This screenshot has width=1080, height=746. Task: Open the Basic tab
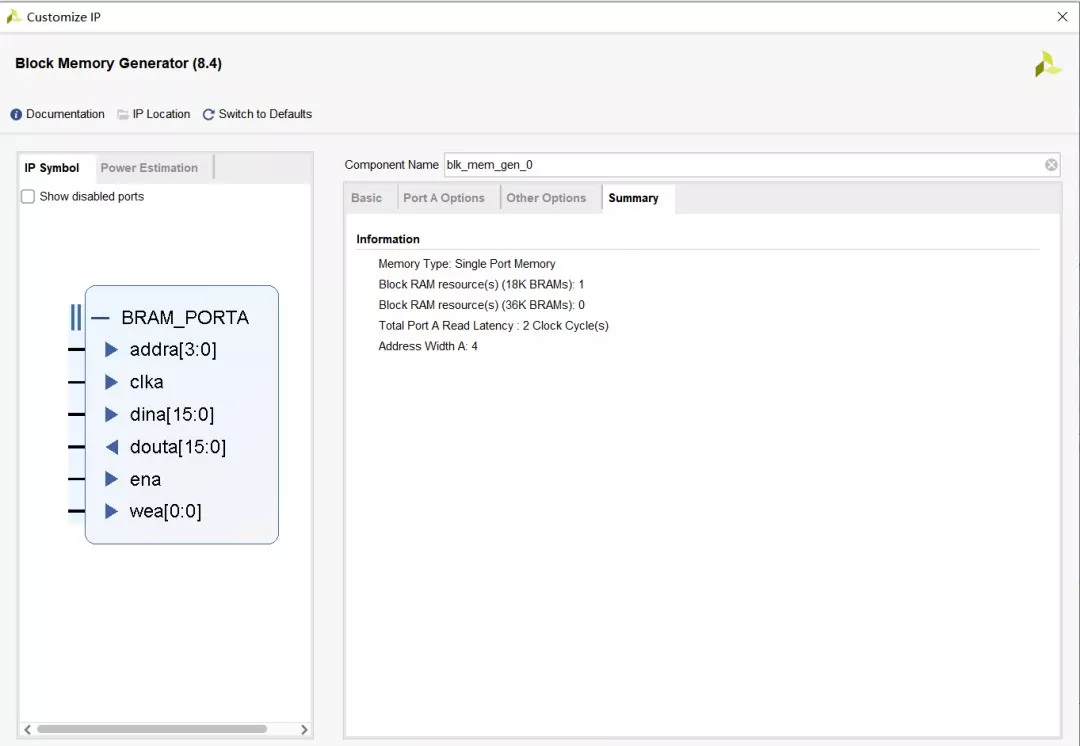point(368,198)
